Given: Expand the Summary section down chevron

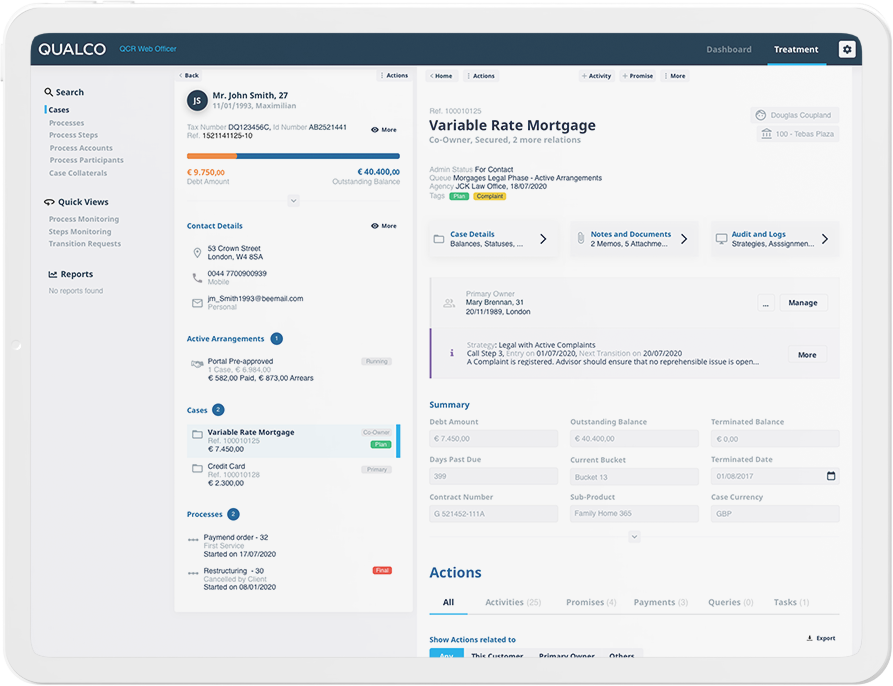Looking at the screenshot, I should pyautogui.click(x=634, y=537).
